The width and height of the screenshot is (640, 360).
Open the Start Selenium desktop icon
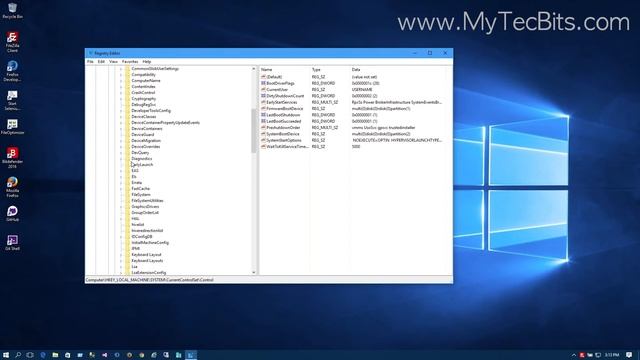12,100
